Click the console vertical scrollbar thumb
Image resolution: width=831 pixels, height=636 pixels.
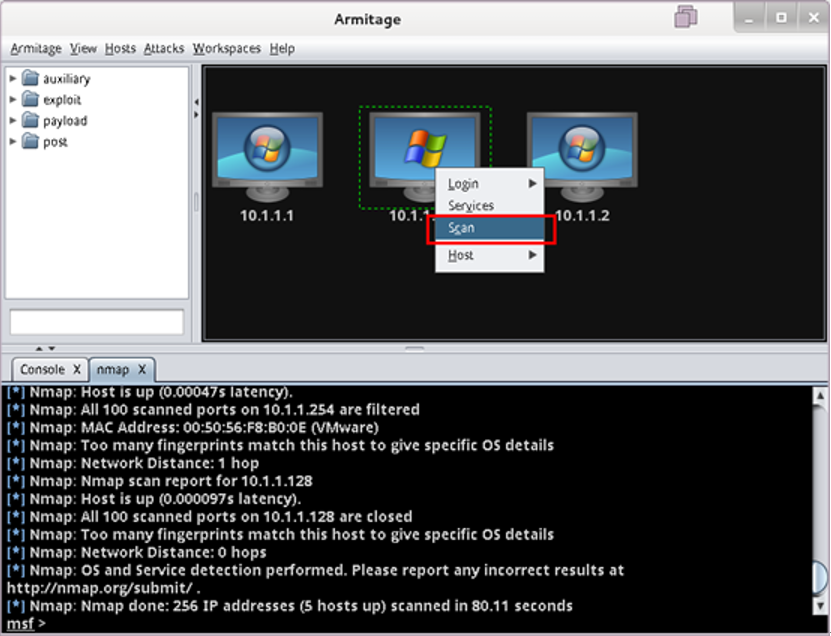tap(820, 578)
